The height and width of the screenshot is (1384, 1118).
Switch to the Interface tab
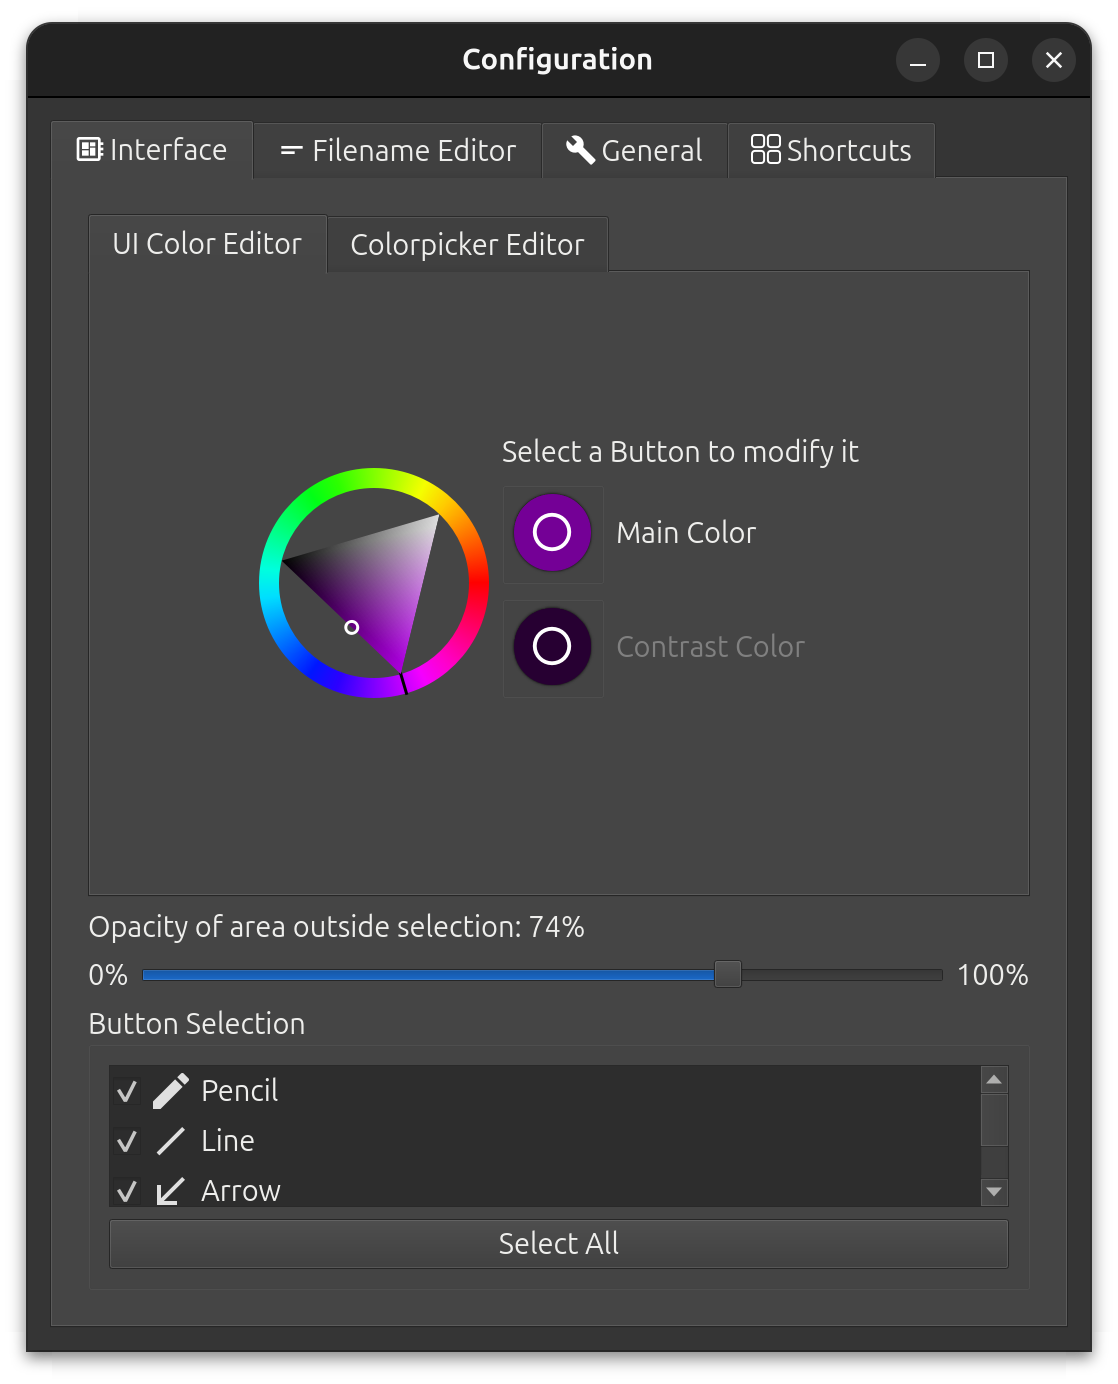[152, 150]
